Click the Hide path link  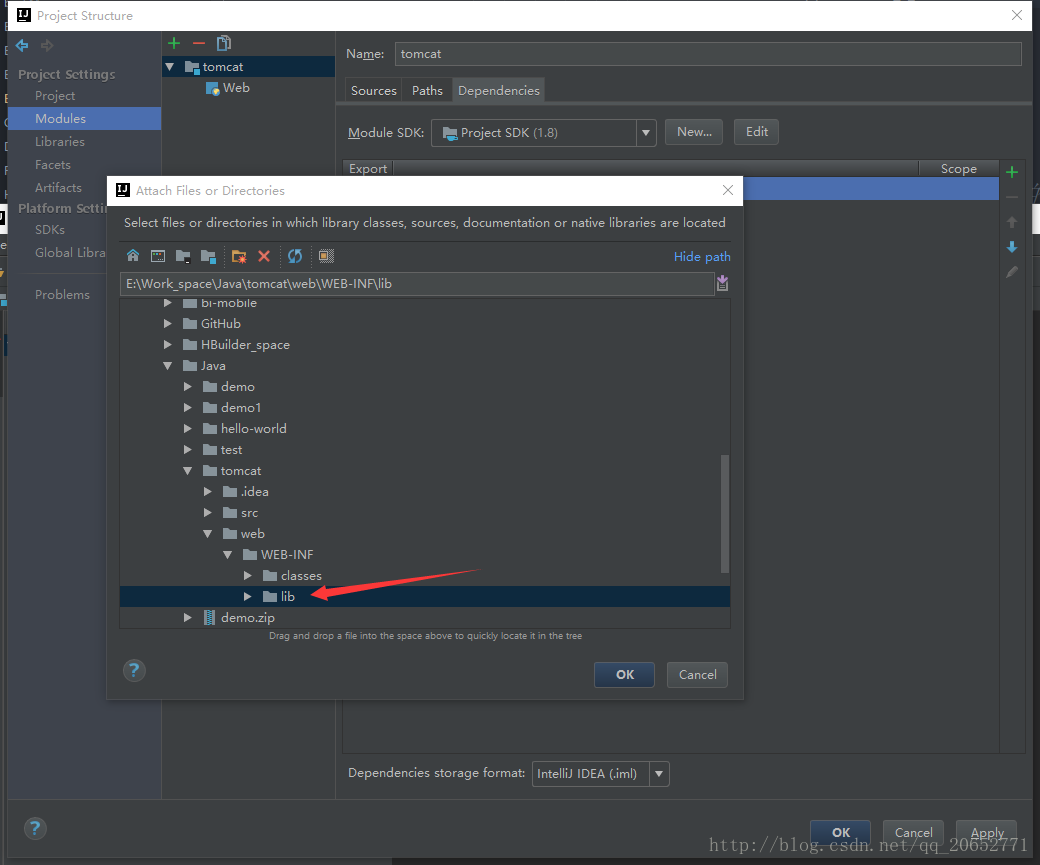(702, 257)
